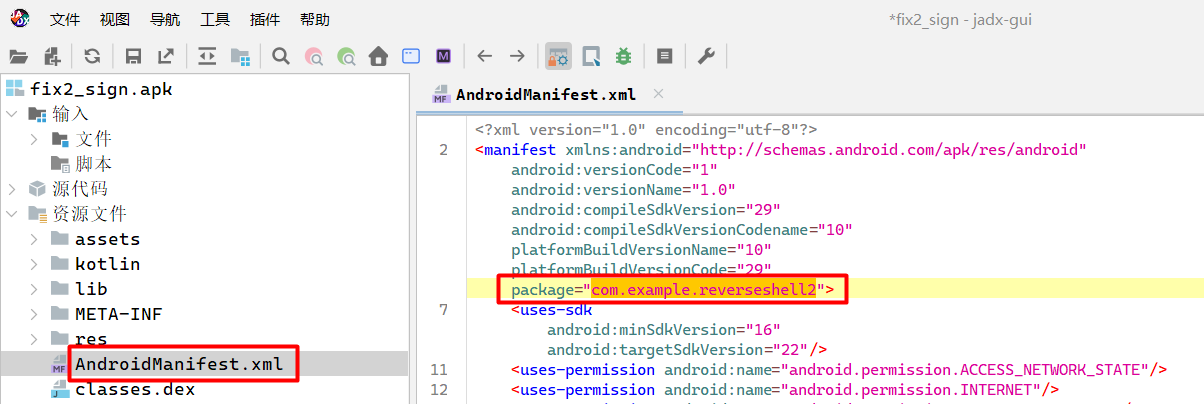
Task: Click the green bug debugger icon
Action: [x=623, y=56]
